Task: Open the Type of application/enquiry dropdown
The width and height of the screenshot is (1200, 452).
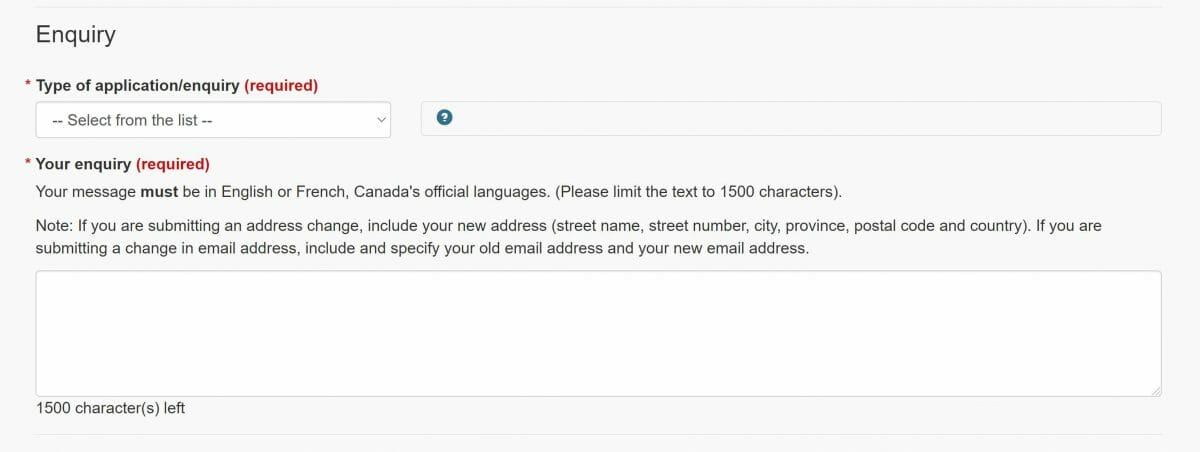Action: pyautogui.click(x=213, y=120)
